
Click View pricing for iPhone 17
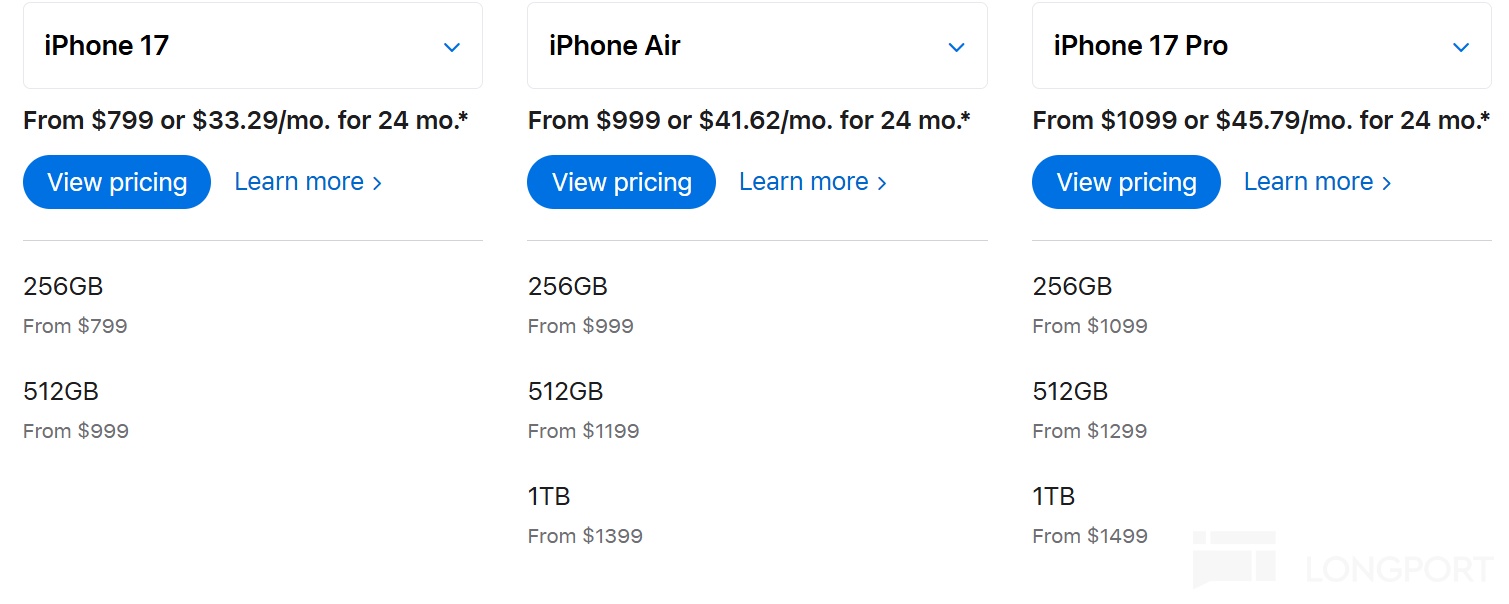117,182
